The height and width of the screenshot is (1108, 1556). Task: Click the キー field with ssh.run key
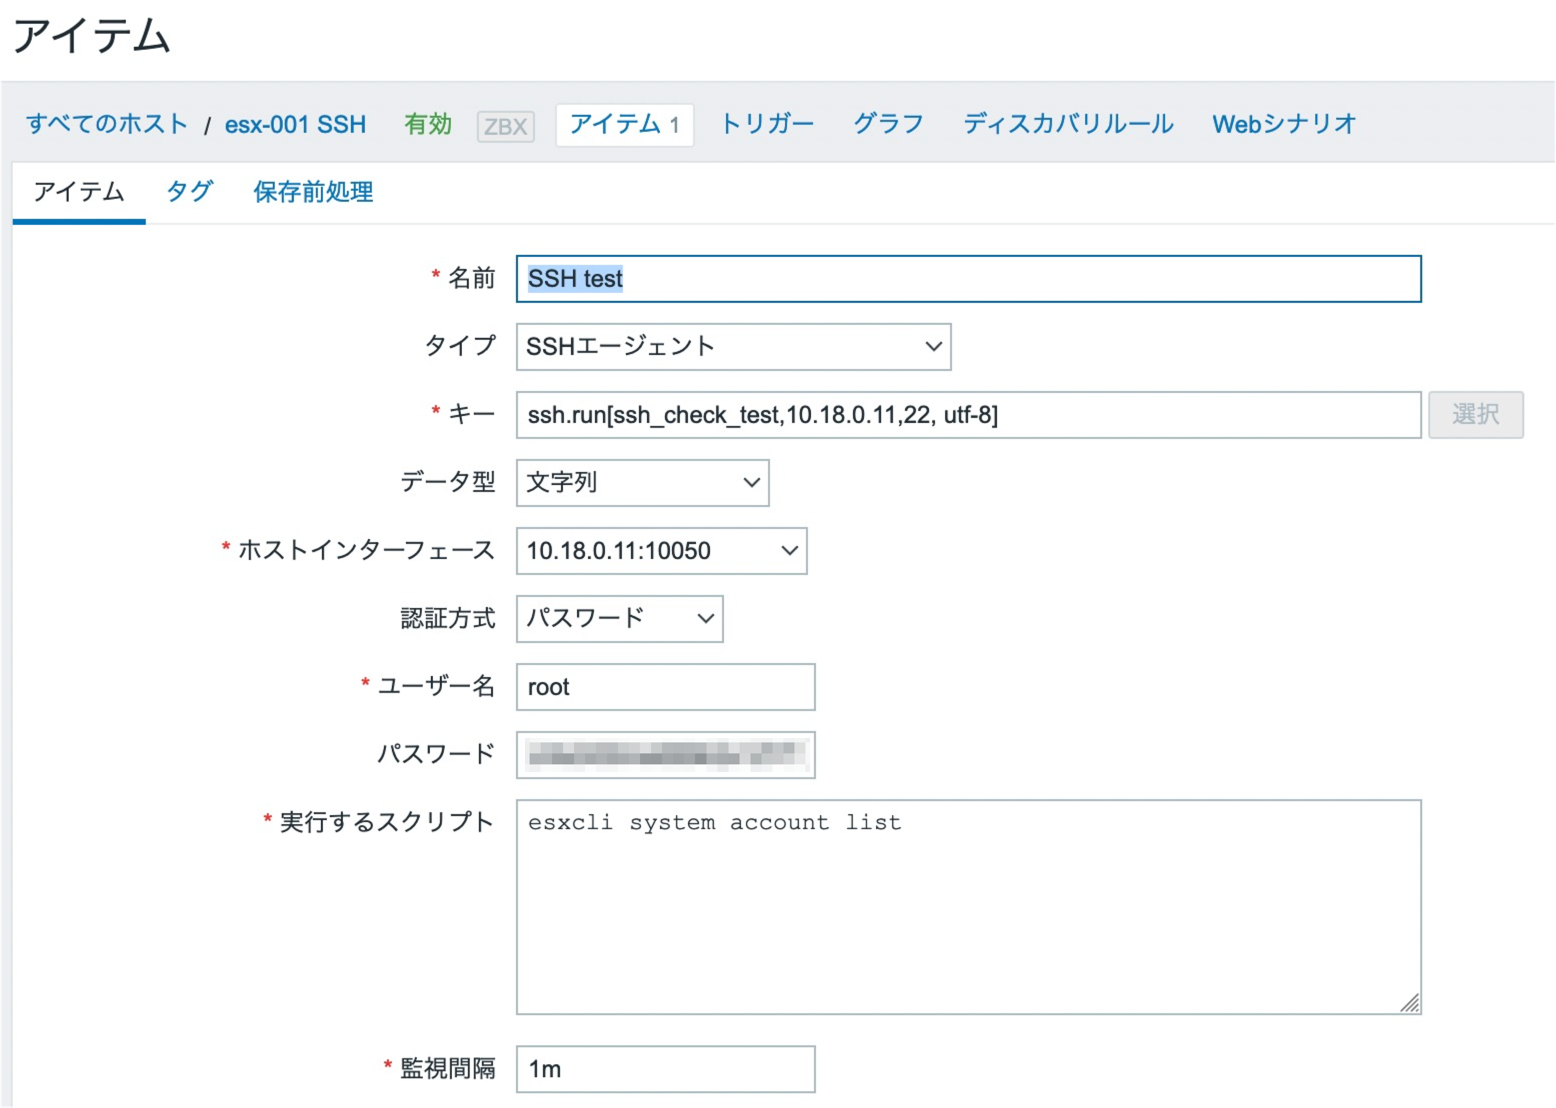[968, 415]
